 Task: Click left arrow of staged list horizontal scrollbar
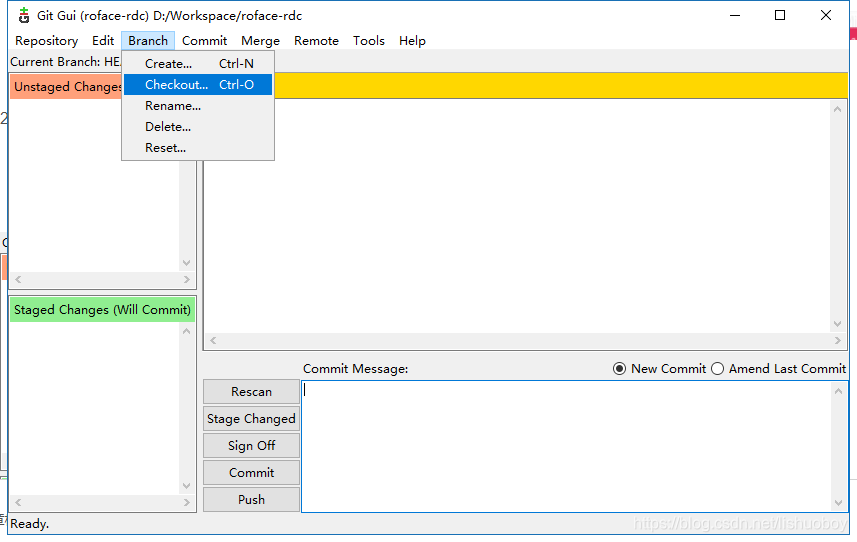pyautogui.click(x=18, y=502)
